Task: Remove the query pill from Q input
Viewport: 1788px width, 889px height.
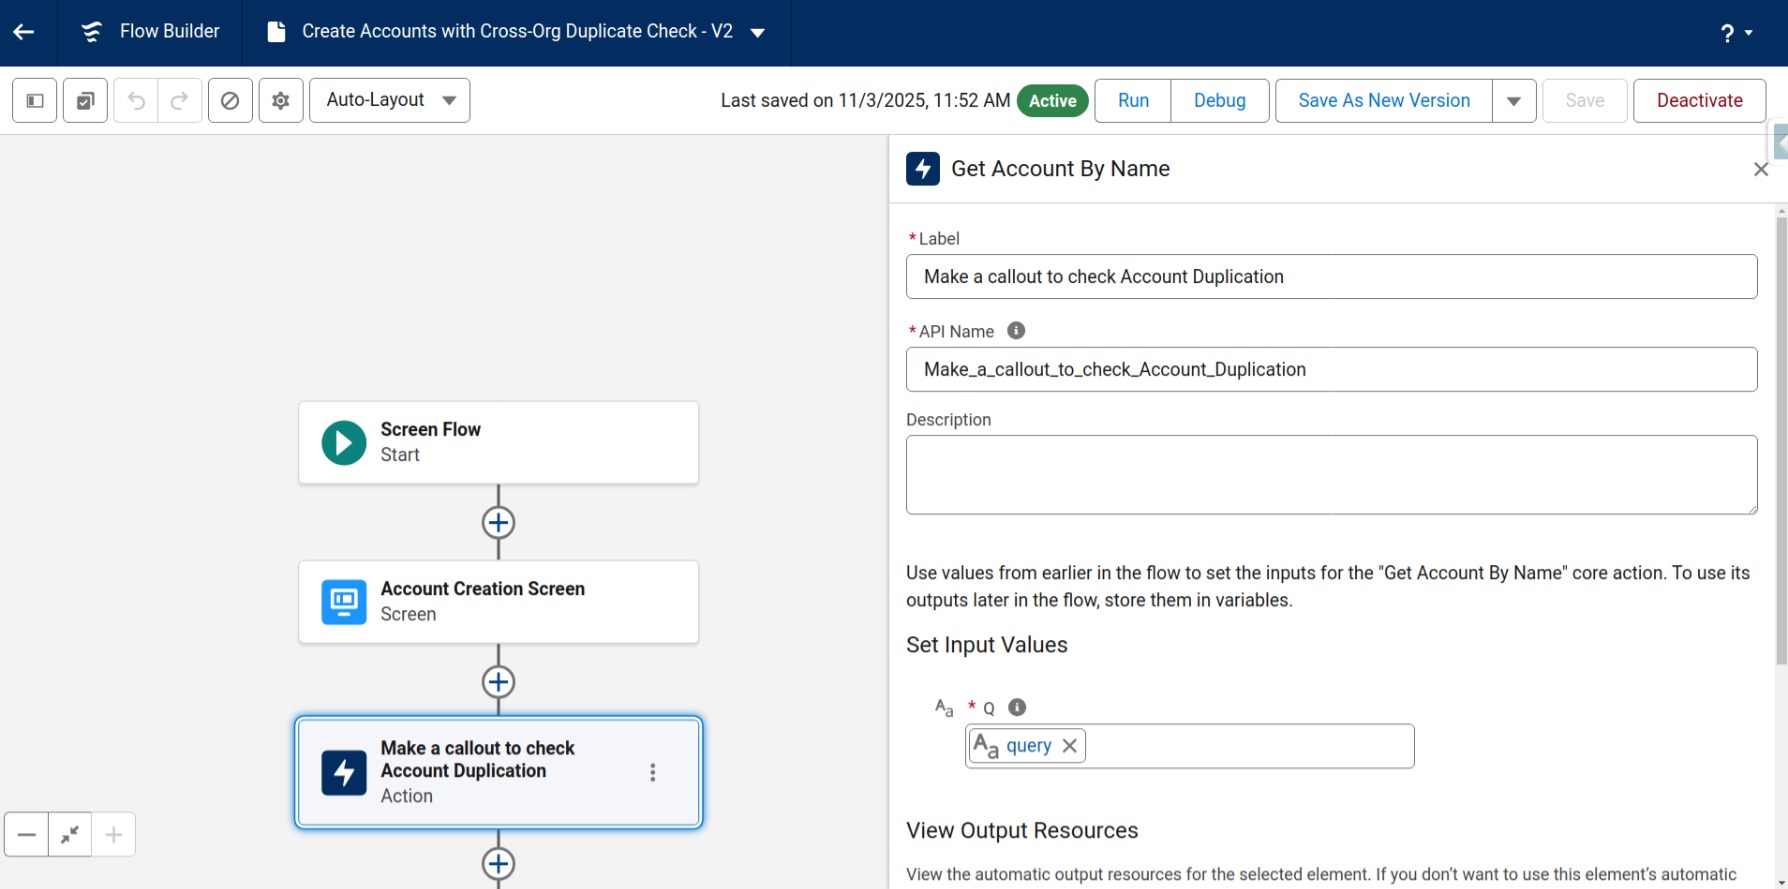Action: (x=1070, y=746)
